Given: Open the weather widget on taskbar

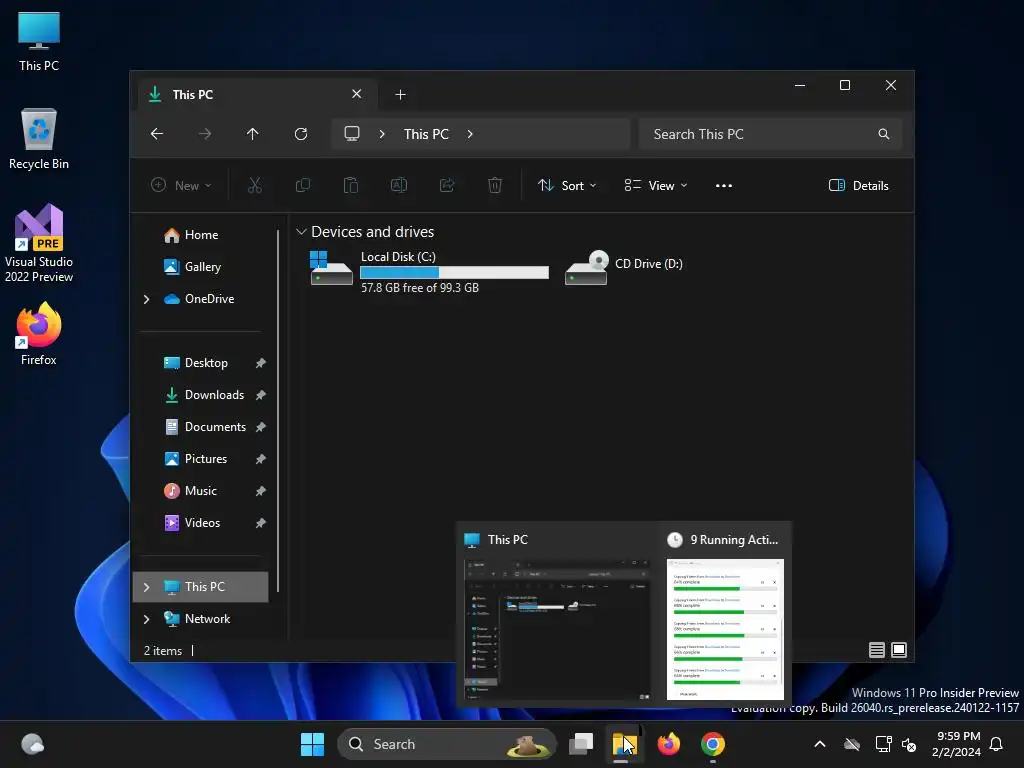Looking at the screenshot, I should point(32,744).
